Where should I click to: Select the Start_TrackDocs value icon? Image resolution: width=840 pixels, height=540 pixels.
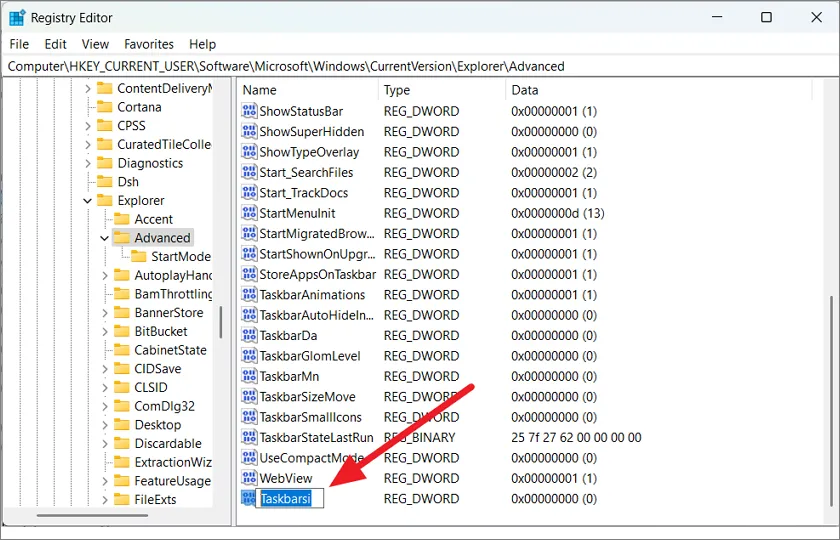point(249,192)
